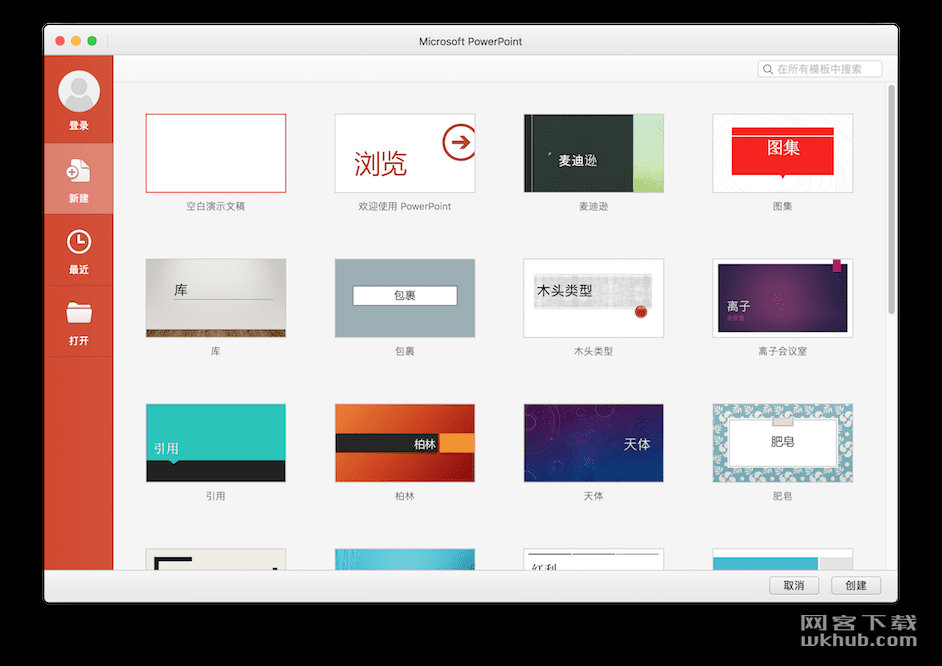This screenshot has height=666, width=942.
Task: Maximize window with the green button
Action: point(92,41)
